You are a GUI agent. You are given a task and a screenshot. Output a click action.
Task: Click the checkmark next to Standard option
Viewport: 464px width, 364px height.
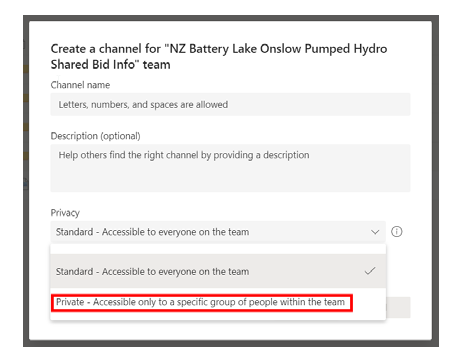point(370,271)
